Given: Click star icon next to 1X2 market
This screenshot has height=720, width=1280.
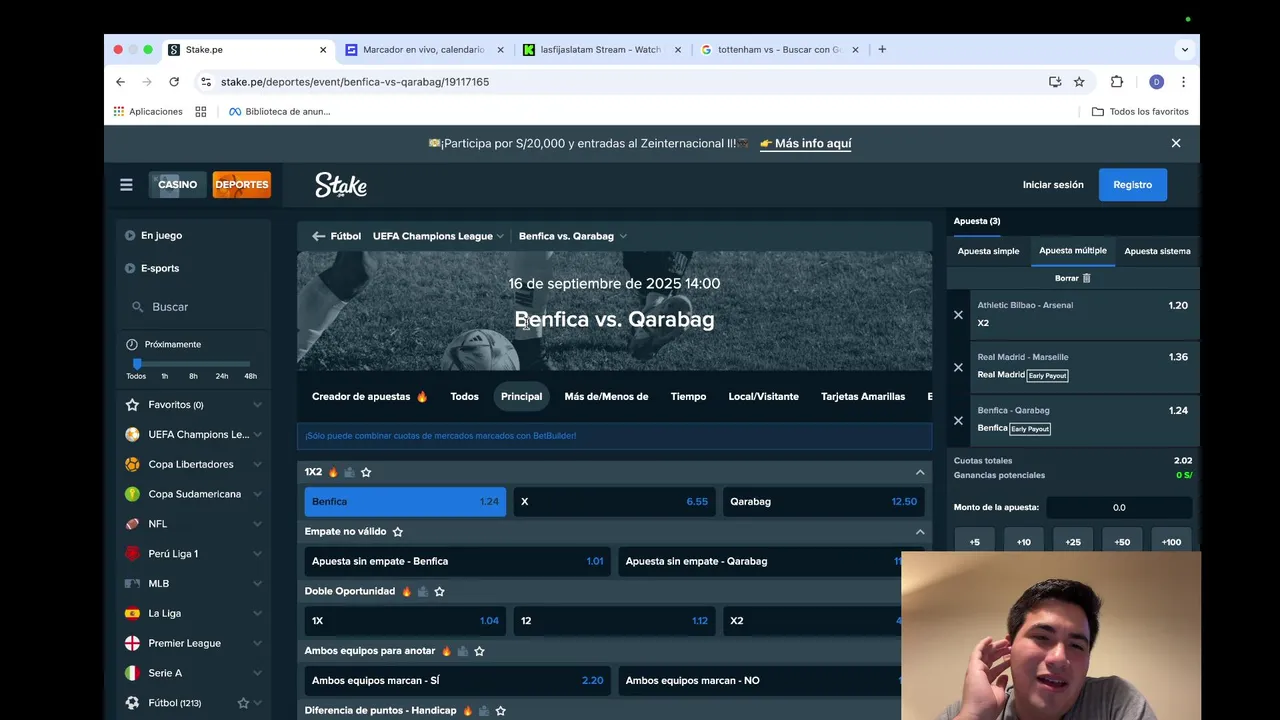Looking at the screenshot, I should pyautogui.click(x=366, y=472).
